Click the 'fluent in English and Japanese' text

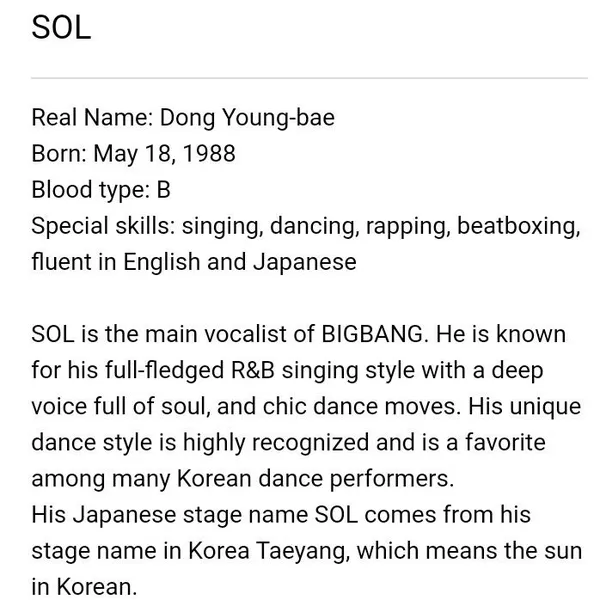click(194, 262)
